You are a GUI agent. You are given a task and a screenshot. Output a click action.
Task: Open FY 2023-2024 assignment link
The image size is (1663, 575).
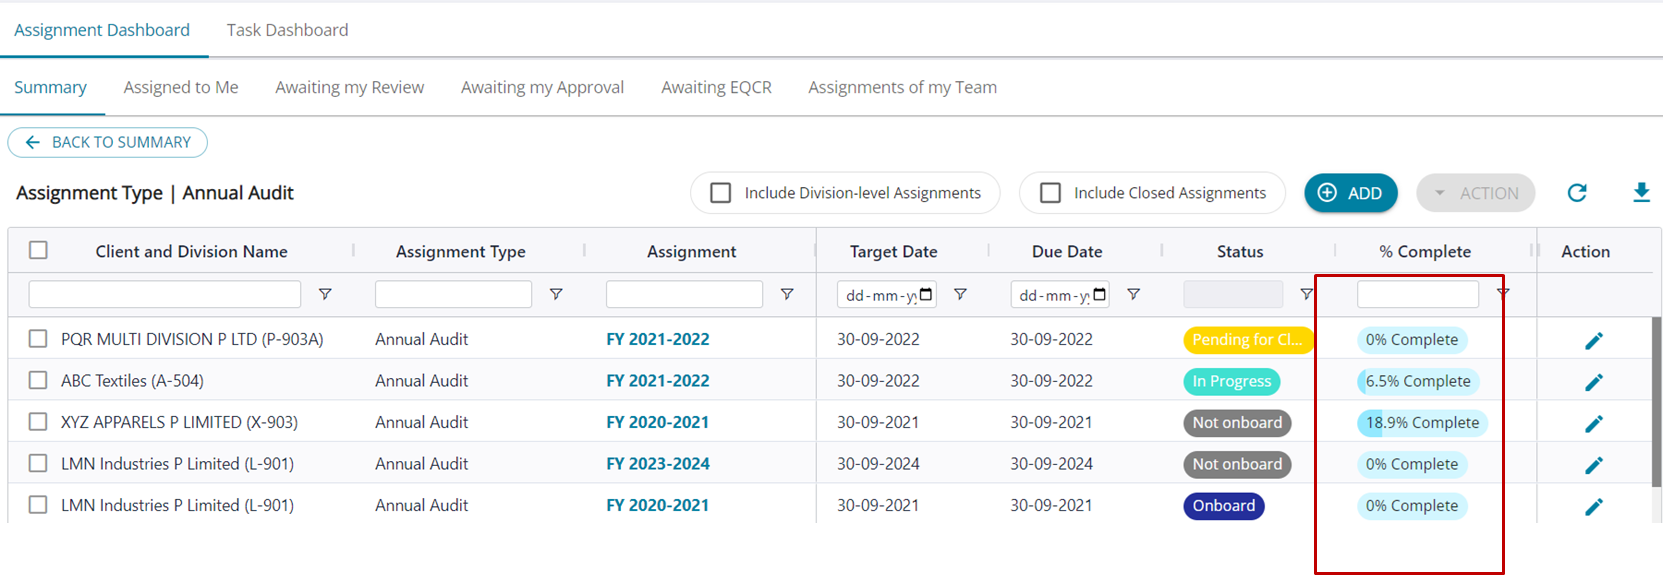657,464
